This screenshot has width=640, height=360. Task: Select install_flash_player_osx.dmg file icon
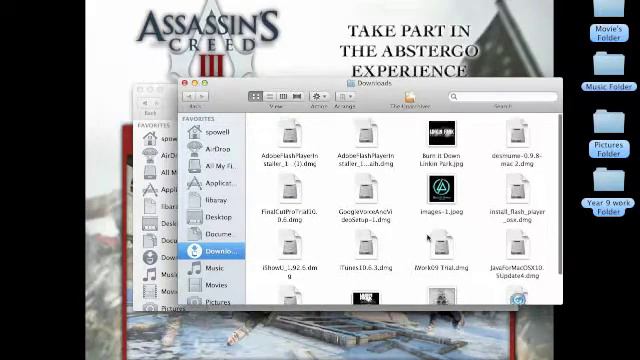517,189
